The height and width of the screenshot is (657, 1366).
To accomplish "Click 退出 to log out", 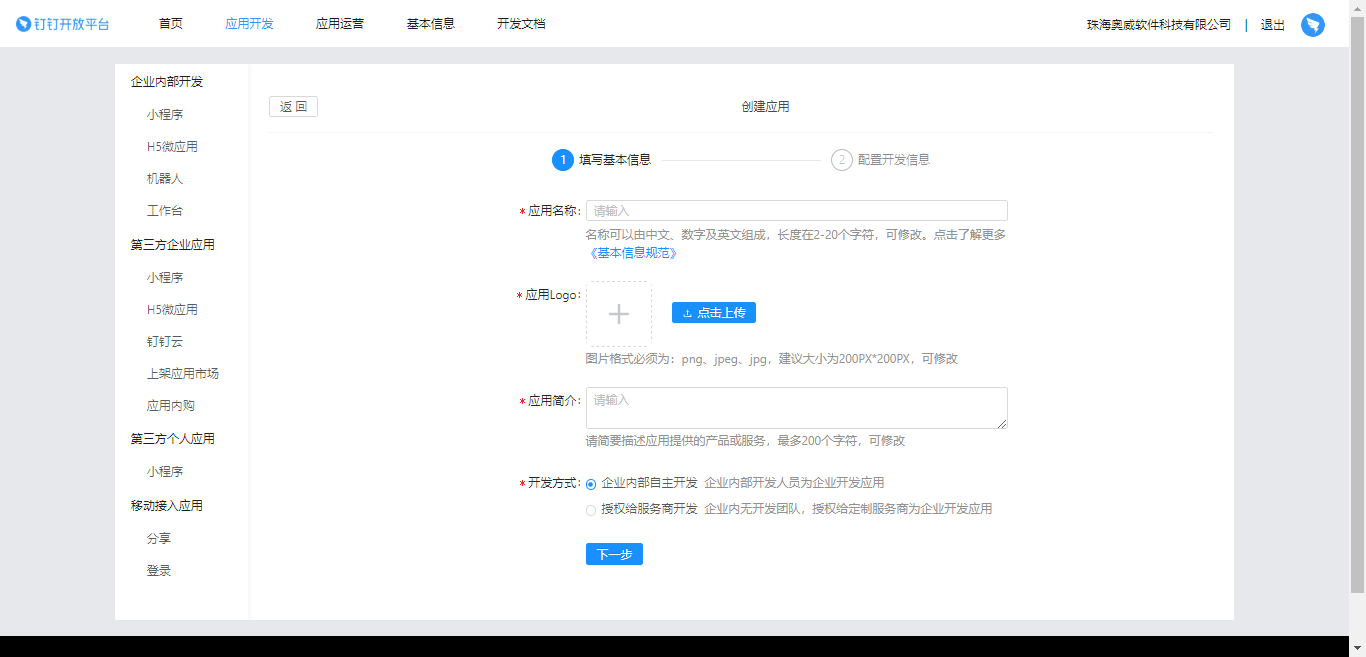I will 1272,24.
